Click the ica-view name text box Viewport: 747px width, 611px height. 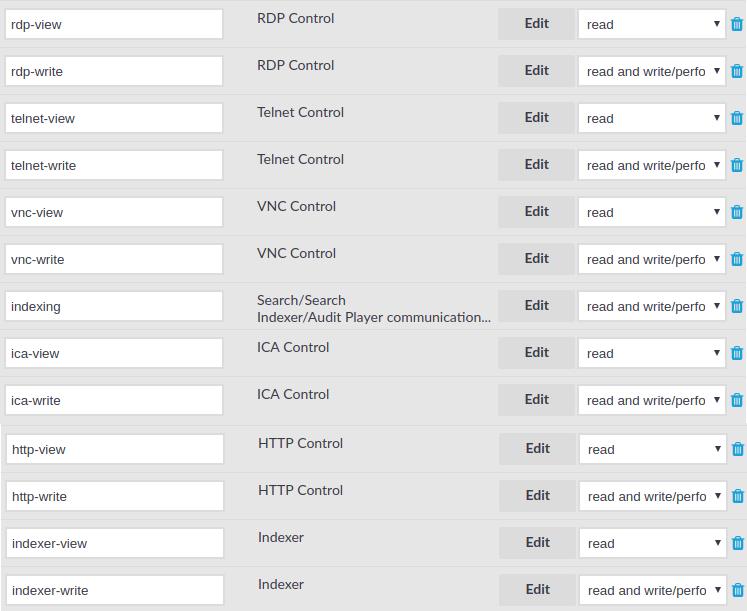(114, 353)
